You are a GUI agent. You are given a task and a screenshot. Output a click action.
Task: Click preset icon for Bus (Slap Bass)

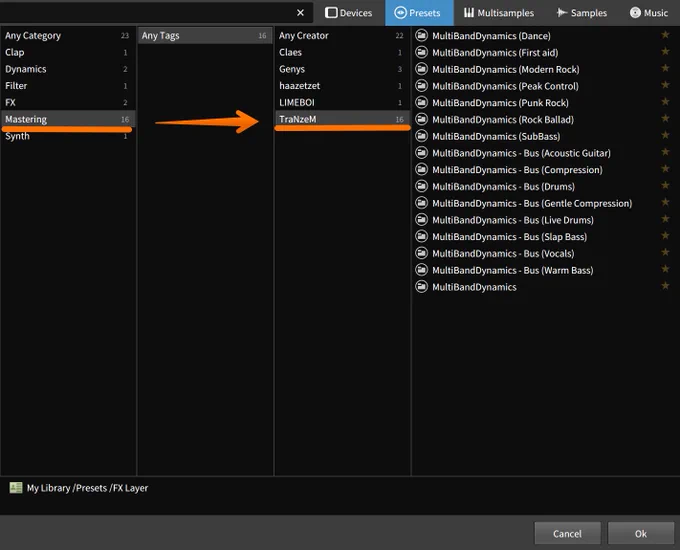422,236
